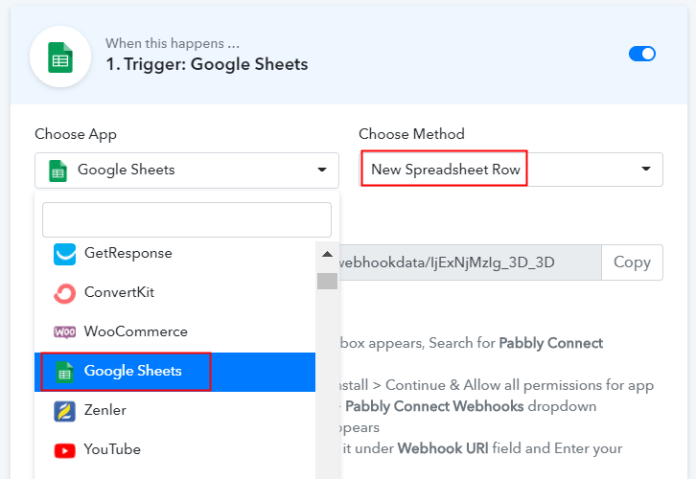Viewport: 696px width, 479px height.
Task: Select New Spreadsheet Row method
Action: pyautogui.click(x=445, y=169)
